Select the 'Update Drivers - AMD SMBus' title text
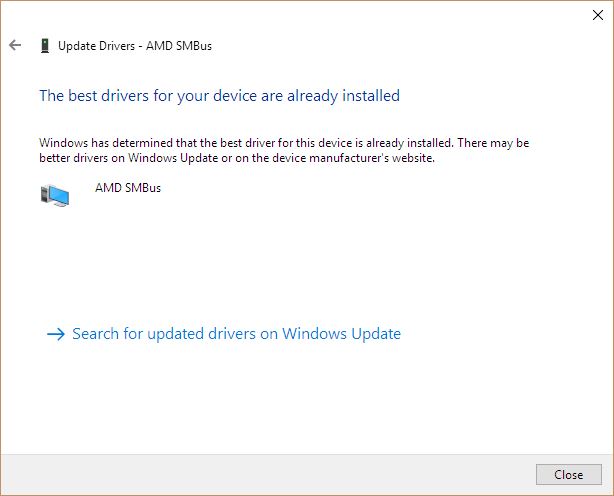Screen dimensions: 614x496 135,46
